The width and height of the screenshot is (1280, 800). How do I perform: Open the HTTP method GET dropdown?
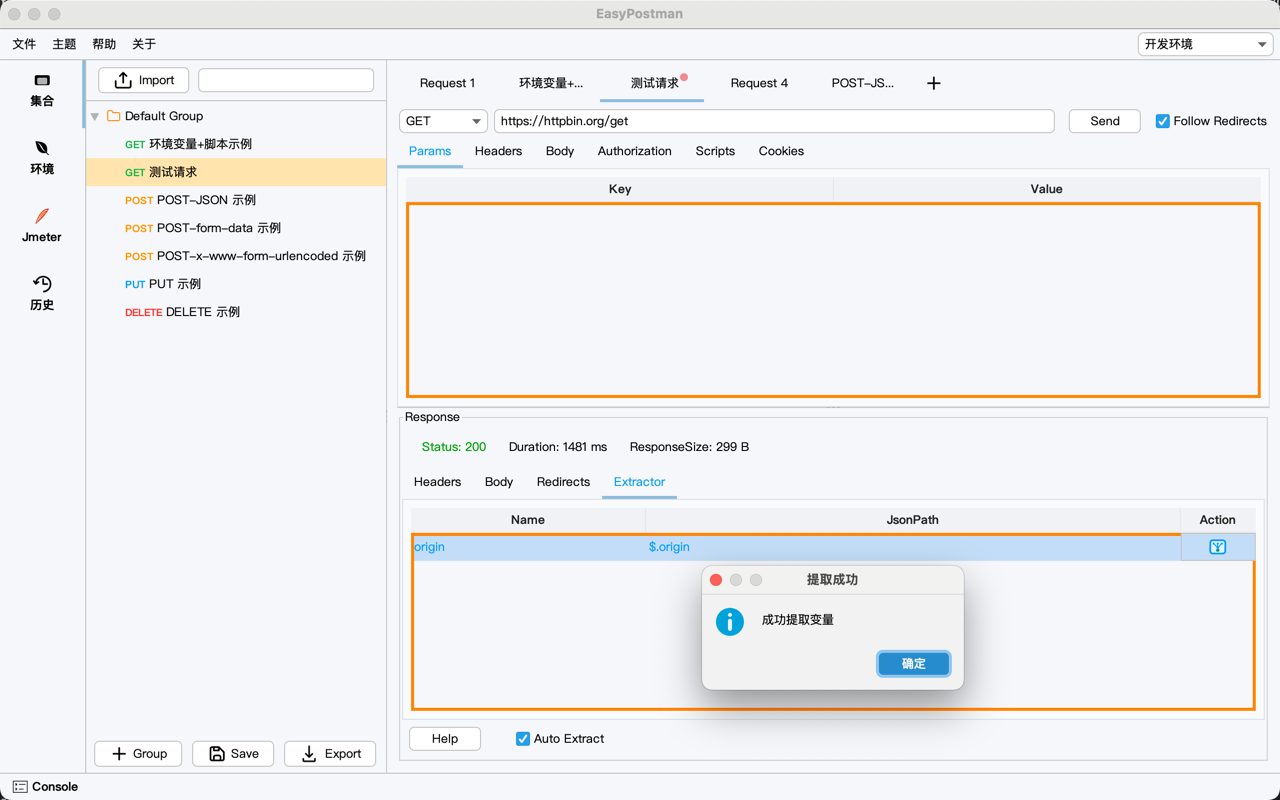coord(443,121)
